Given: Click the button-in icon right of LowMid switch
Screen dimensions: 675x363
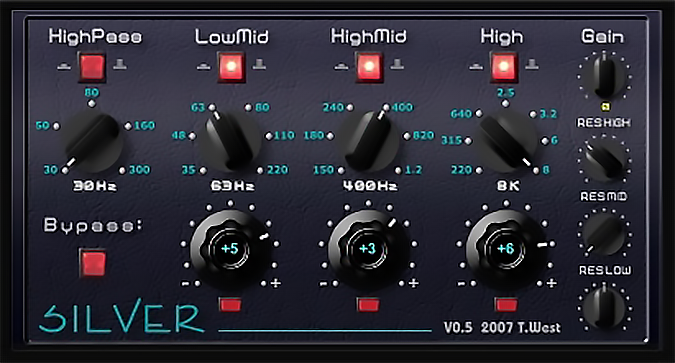Looking at the screenshot, I should (259, 65).
